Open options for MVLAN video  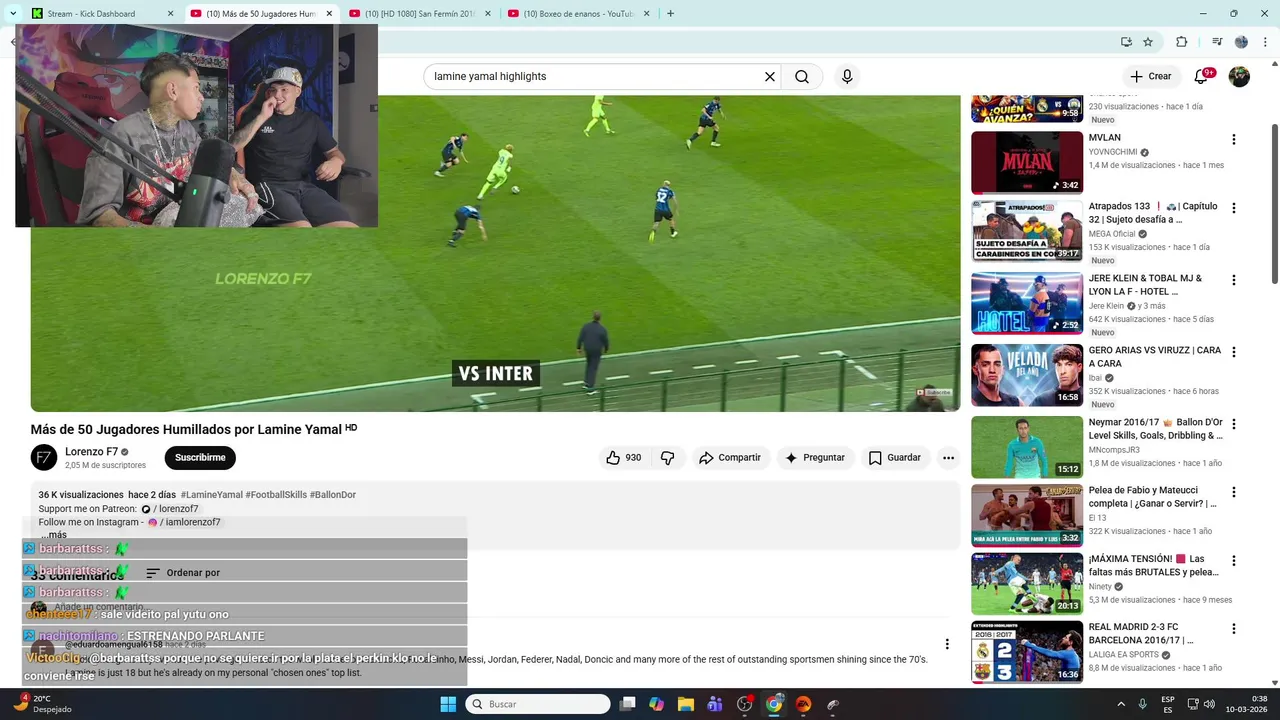(x=1233, y=140)
